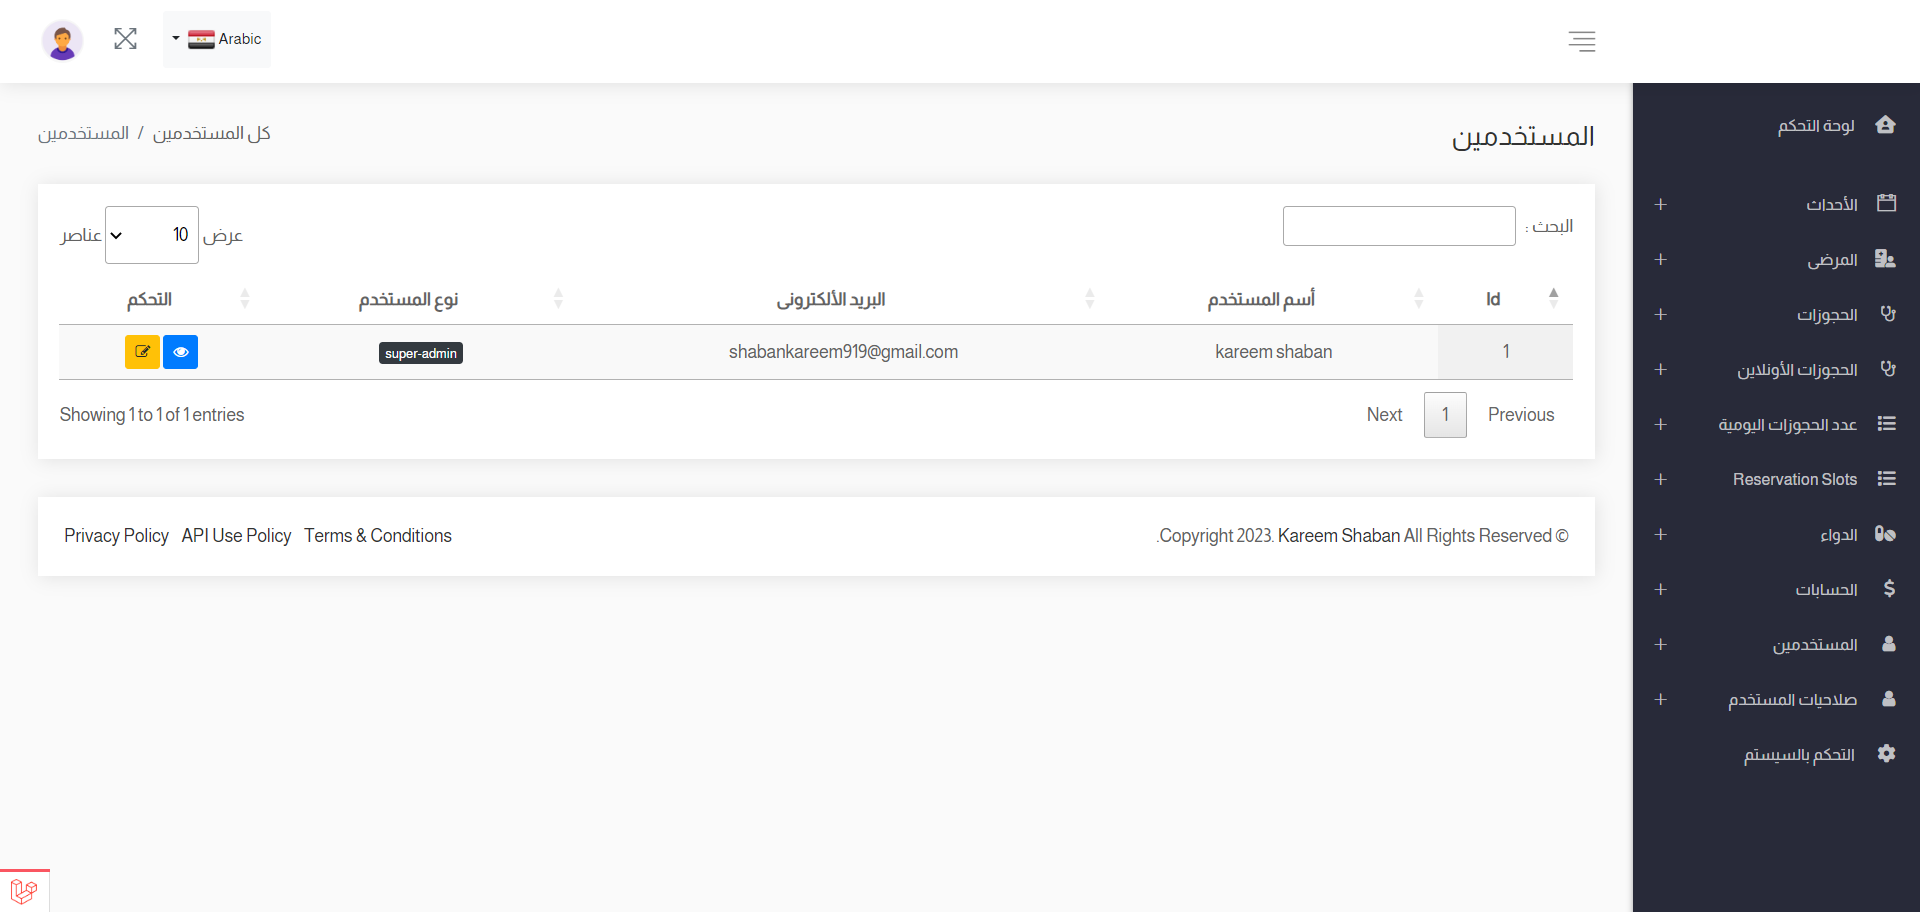Open the Reservation Slots list icon
The image size is (1920, 912).
click(x=1888, y=479)
